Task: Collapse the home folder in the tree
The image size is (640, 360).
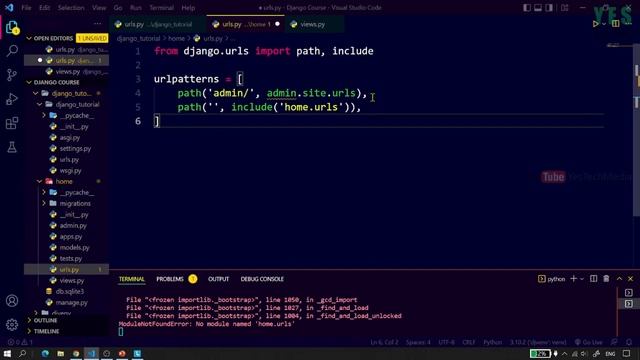Action: (40, 181)
